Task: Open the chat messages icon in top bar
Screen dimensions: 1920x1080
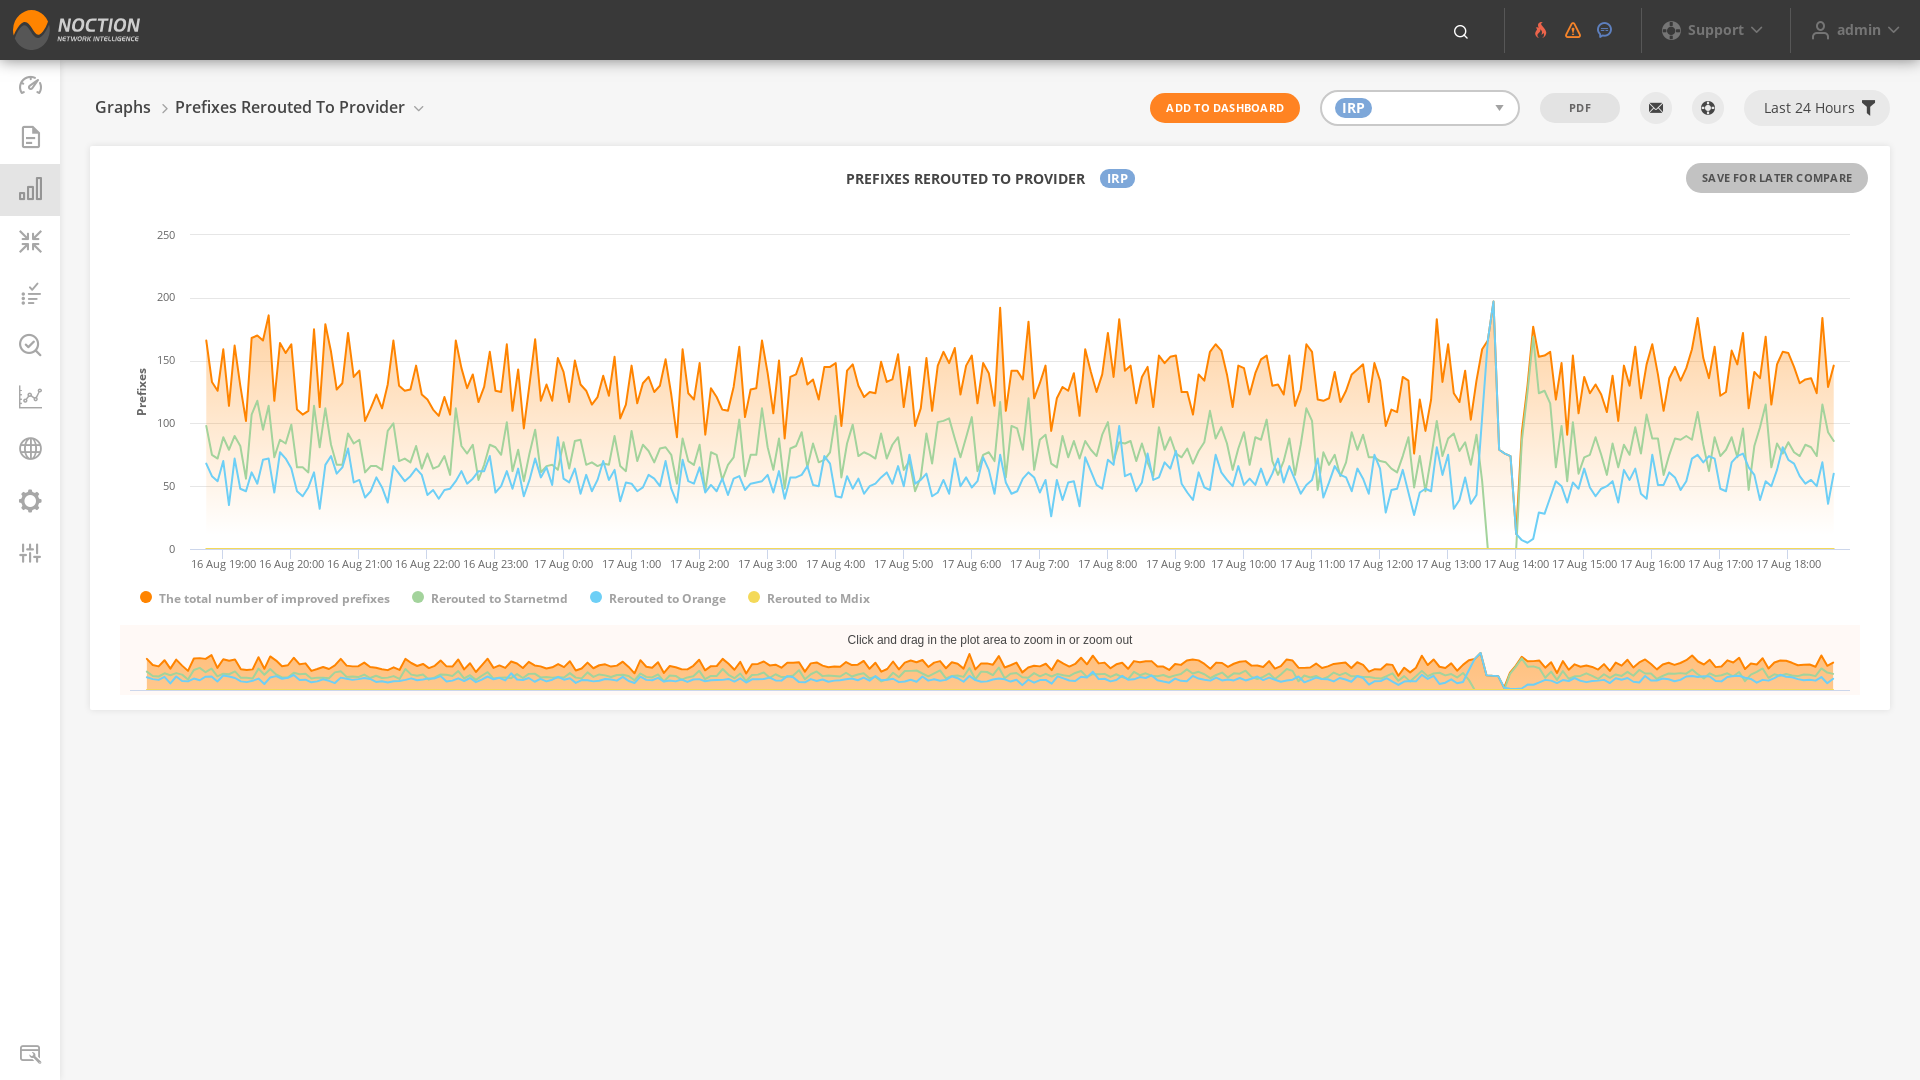Action: coord(1605,30)
